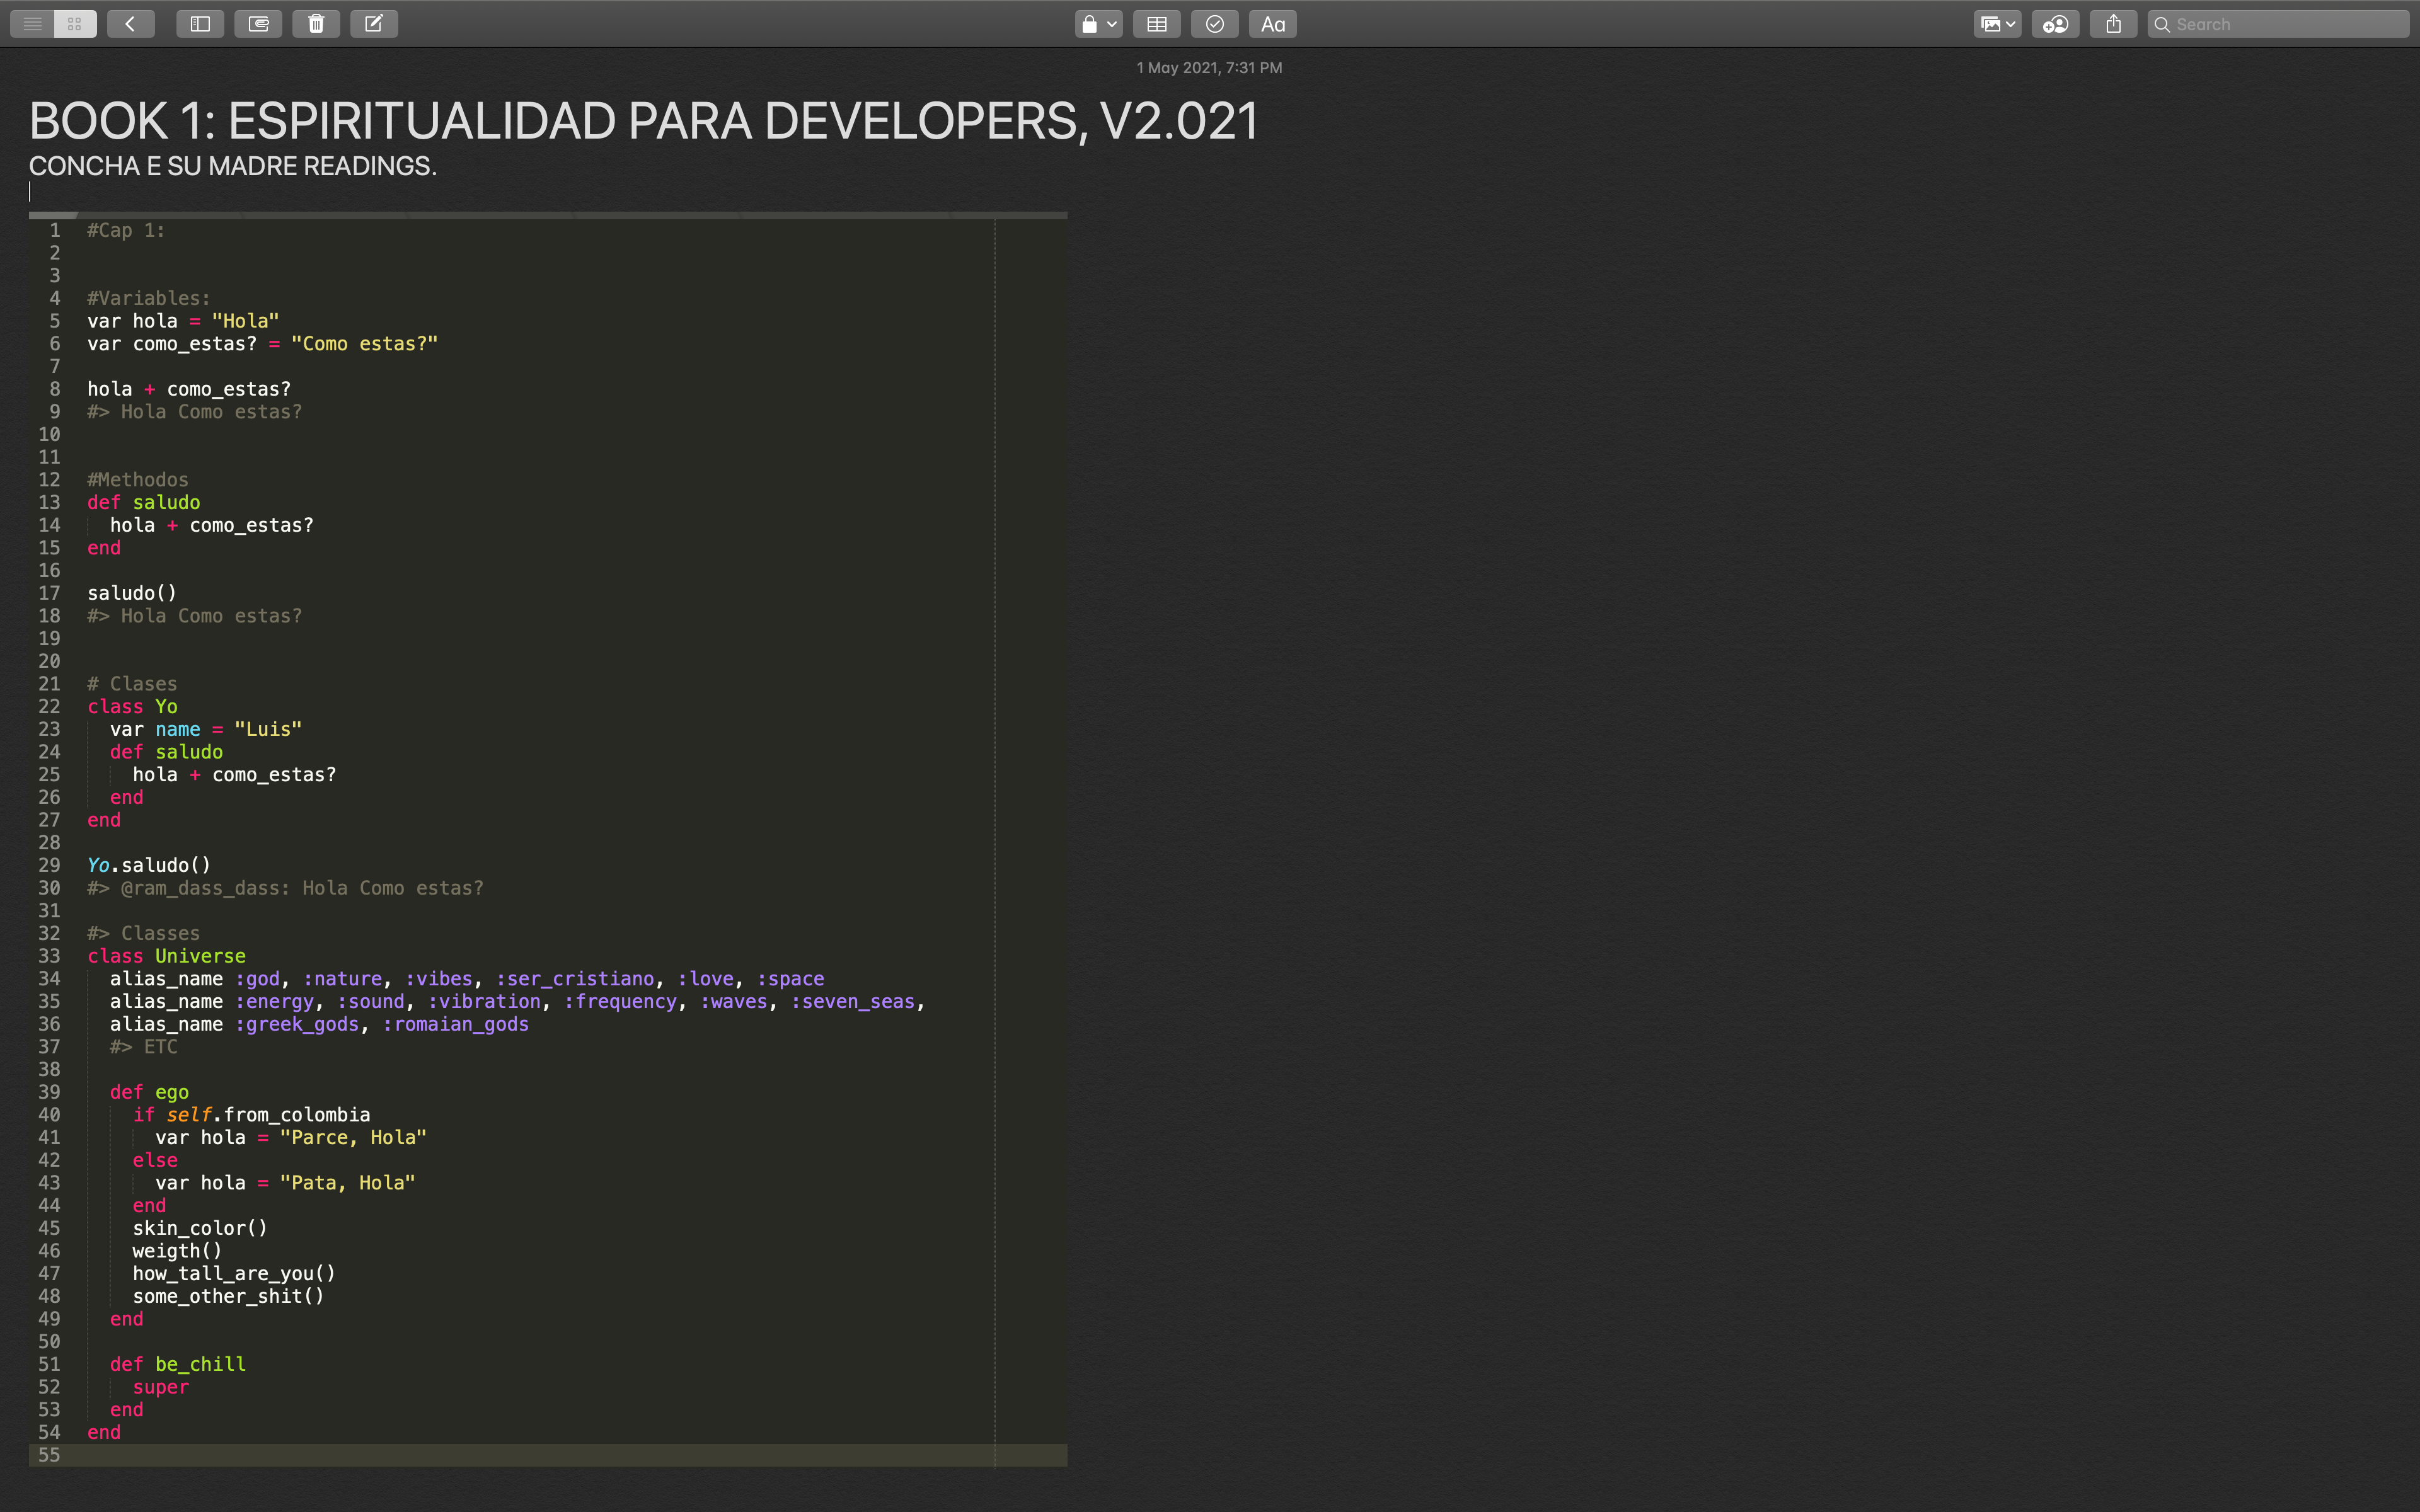Click 'def saludo' on line 13
The height and width of the screenshot is (1512, 2420).
click(144, 502)
